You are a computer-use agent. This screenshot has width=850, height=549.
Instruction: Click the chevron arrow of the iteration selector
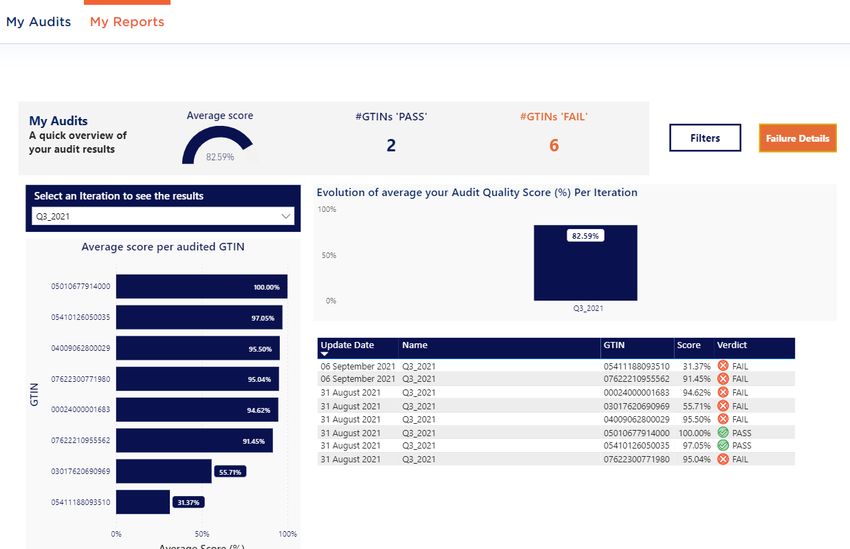tap(286, 215)
